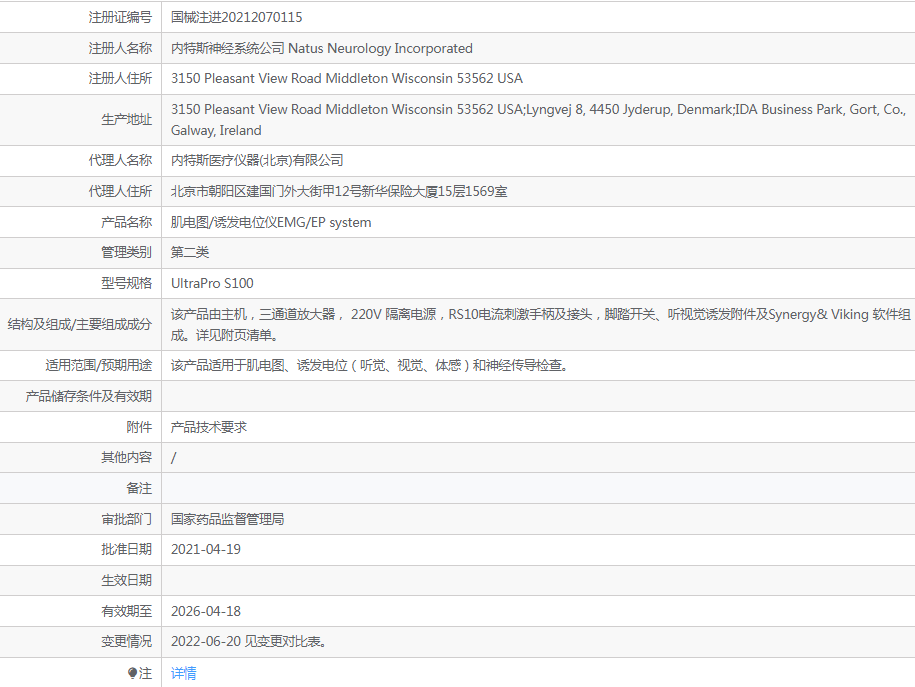
Task: Click the 有效期至 row label
Action: click(127, 611)
